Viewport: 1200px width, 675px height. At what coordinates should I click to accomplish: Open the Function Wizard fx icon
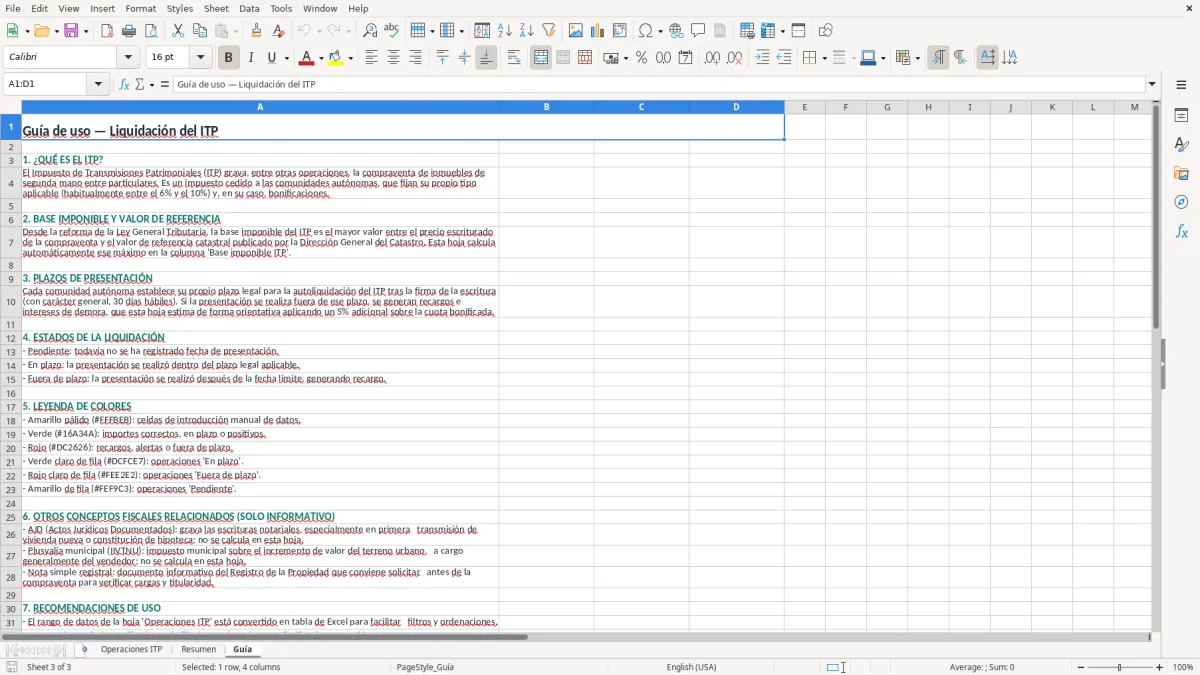tap(124, 85)
